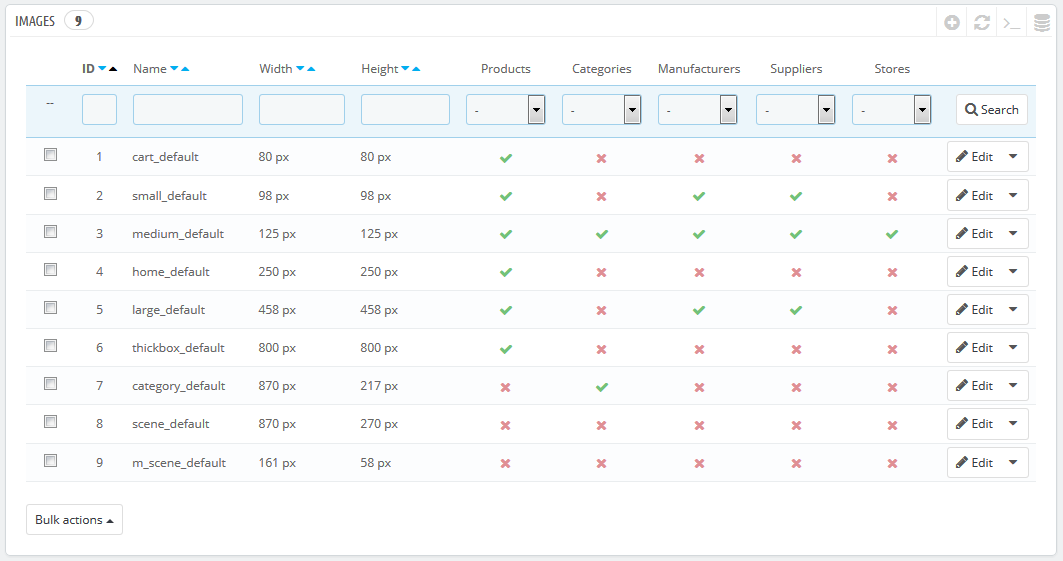Toggle Manufacturers checkmark for large_default

[699, 310]
